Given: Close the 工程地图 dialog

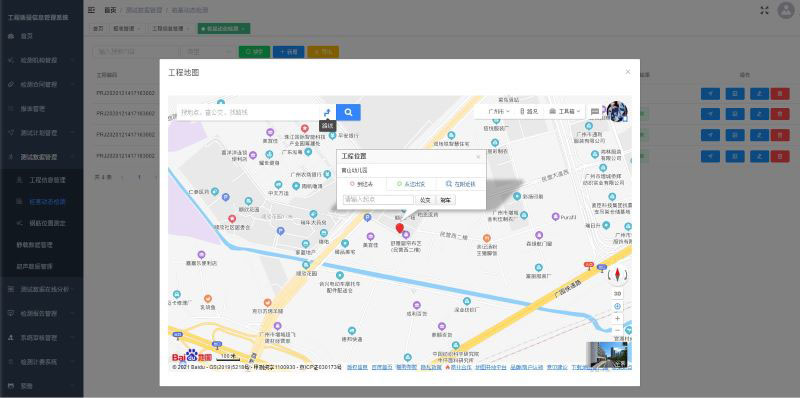Looking at the screenshot, I should (628, 72).
